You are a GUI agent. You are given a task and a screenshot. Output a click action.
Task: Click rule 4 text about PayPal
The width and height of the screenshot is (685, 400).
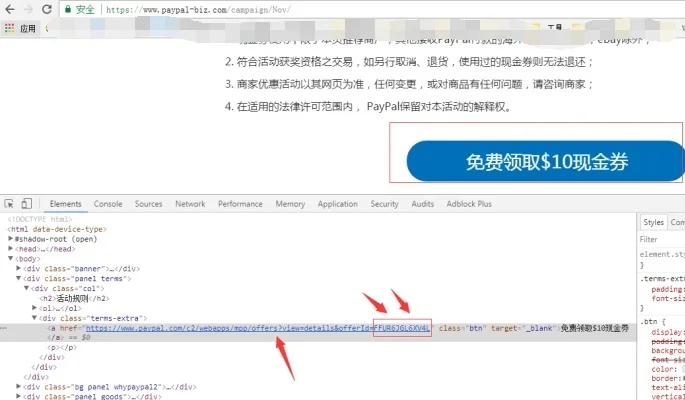click(368, 107)
